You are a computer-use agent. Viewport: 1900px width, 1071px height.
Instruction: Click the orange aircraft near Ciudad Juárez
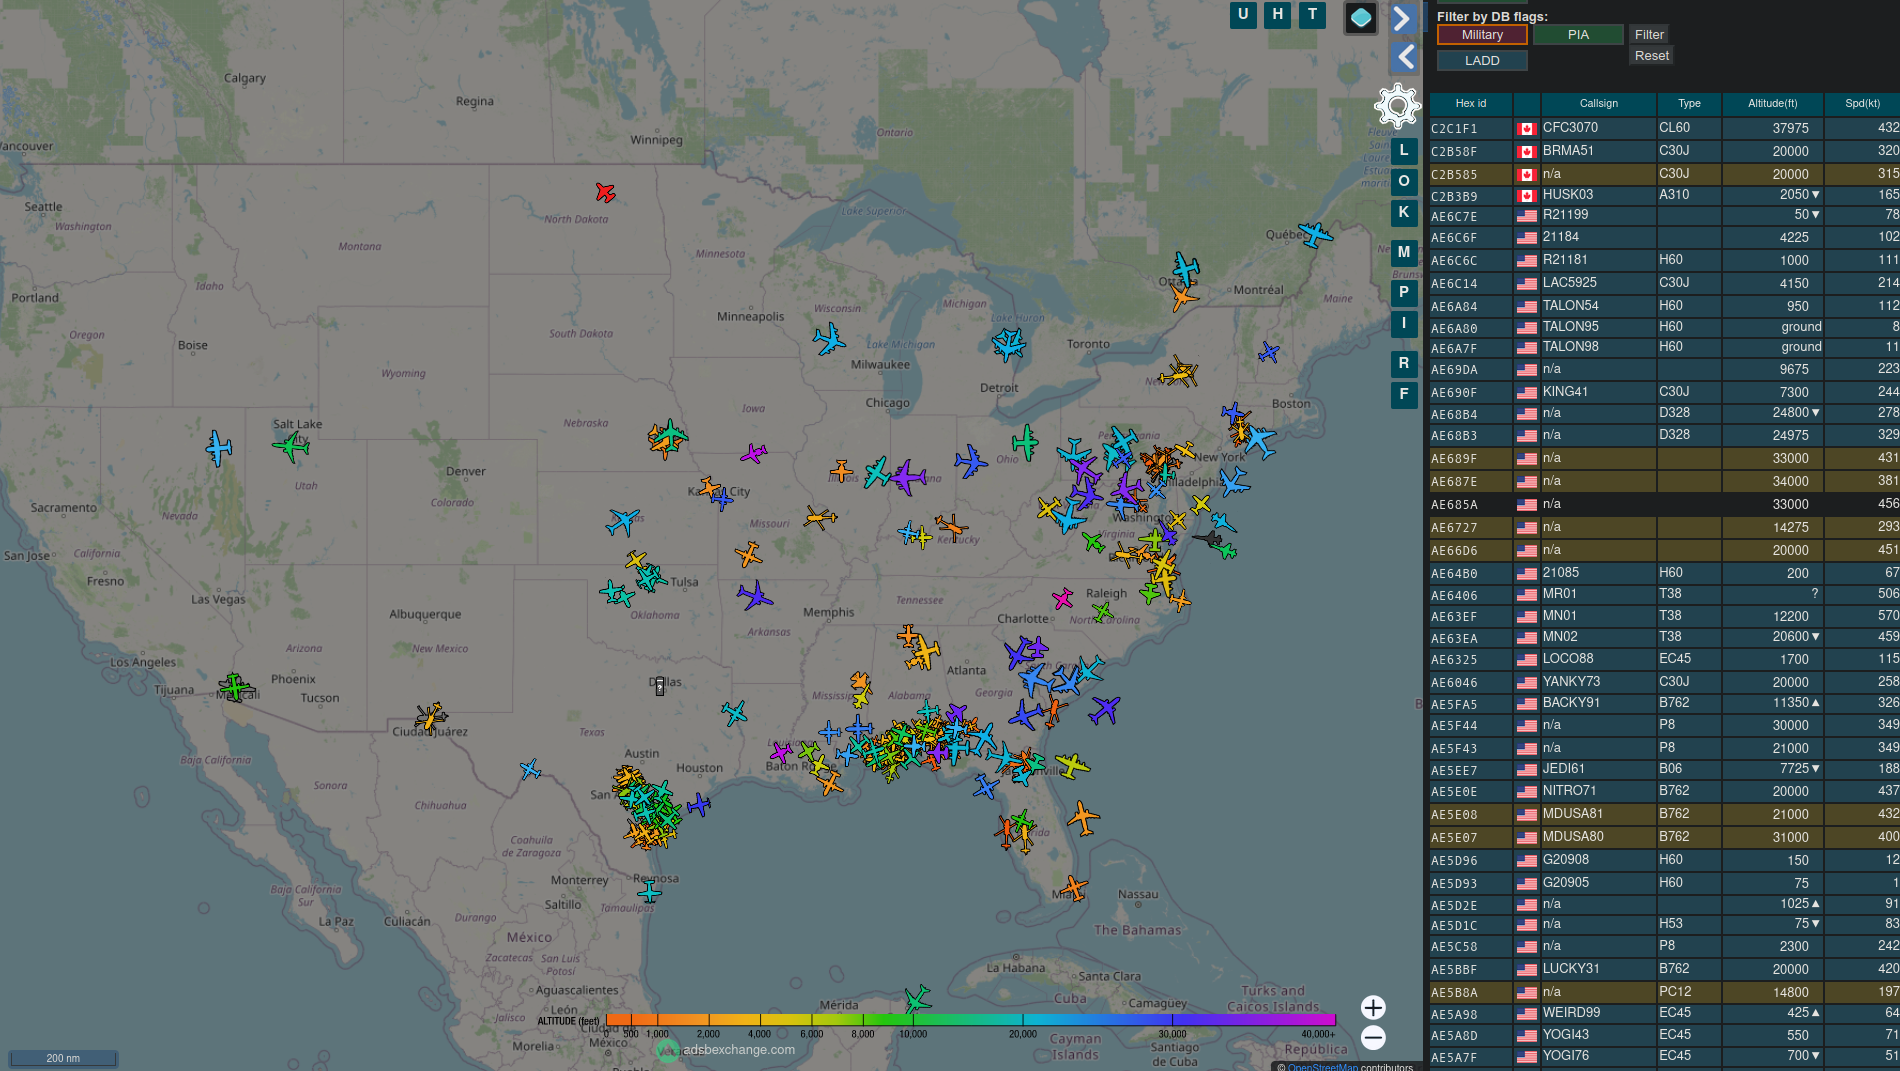pyautogui.click(x=431, y=717)
